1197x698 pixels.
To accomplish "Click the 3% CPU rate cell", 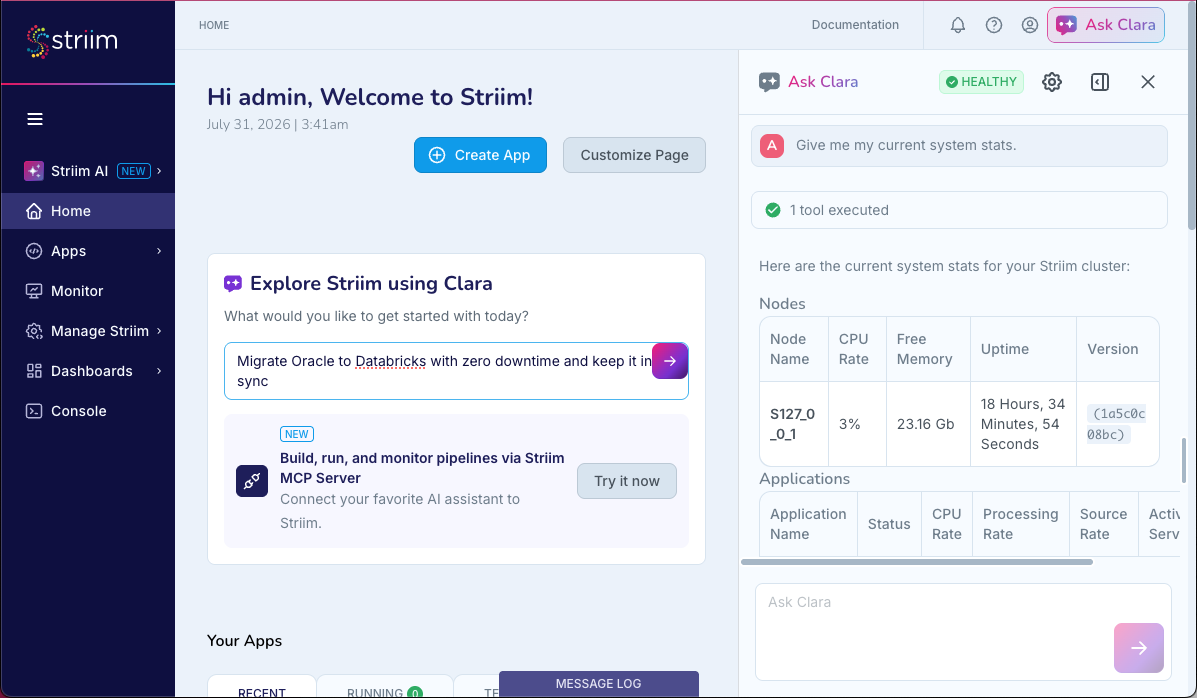I will click(x=857, y=424).
